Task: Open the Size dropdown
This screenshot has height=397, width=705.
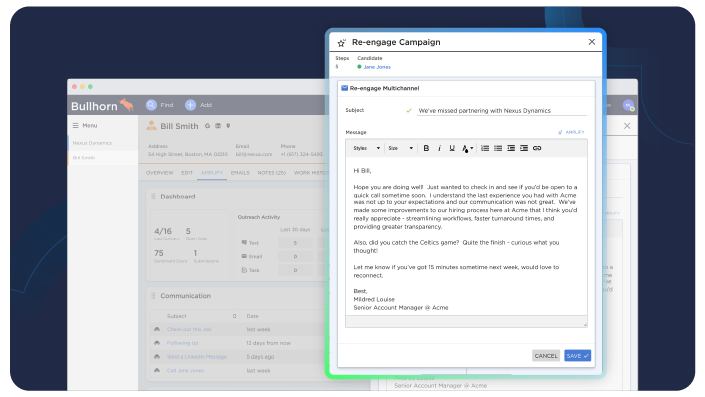Action: (x=400, y=148)
